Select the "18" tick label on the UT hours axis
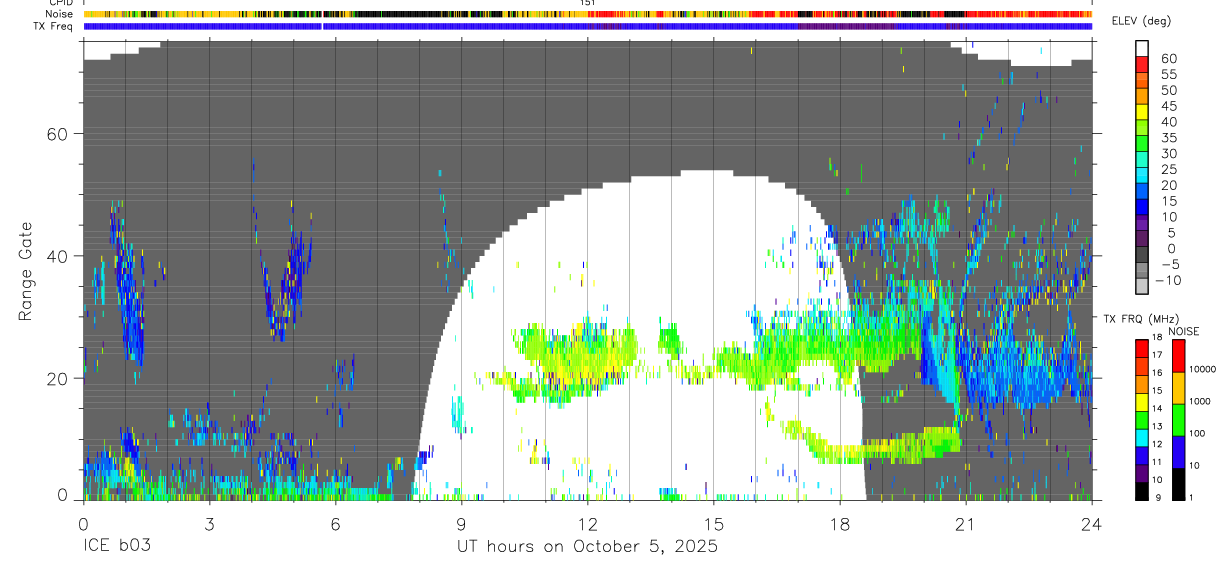 coord(839,523)
